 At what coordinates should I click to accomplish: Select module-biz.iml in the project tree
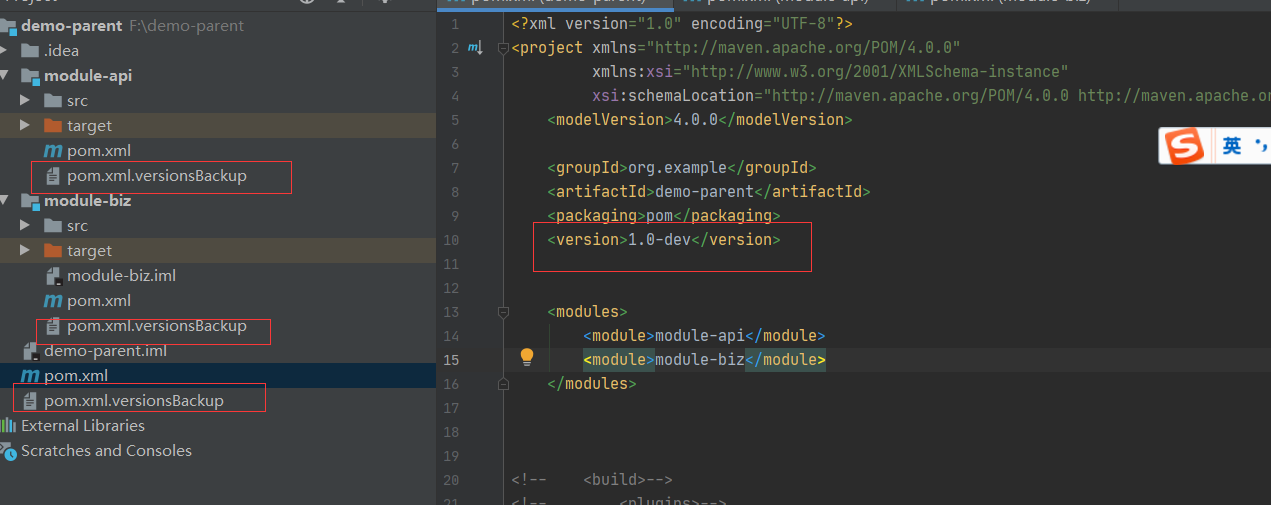point(121,276)
